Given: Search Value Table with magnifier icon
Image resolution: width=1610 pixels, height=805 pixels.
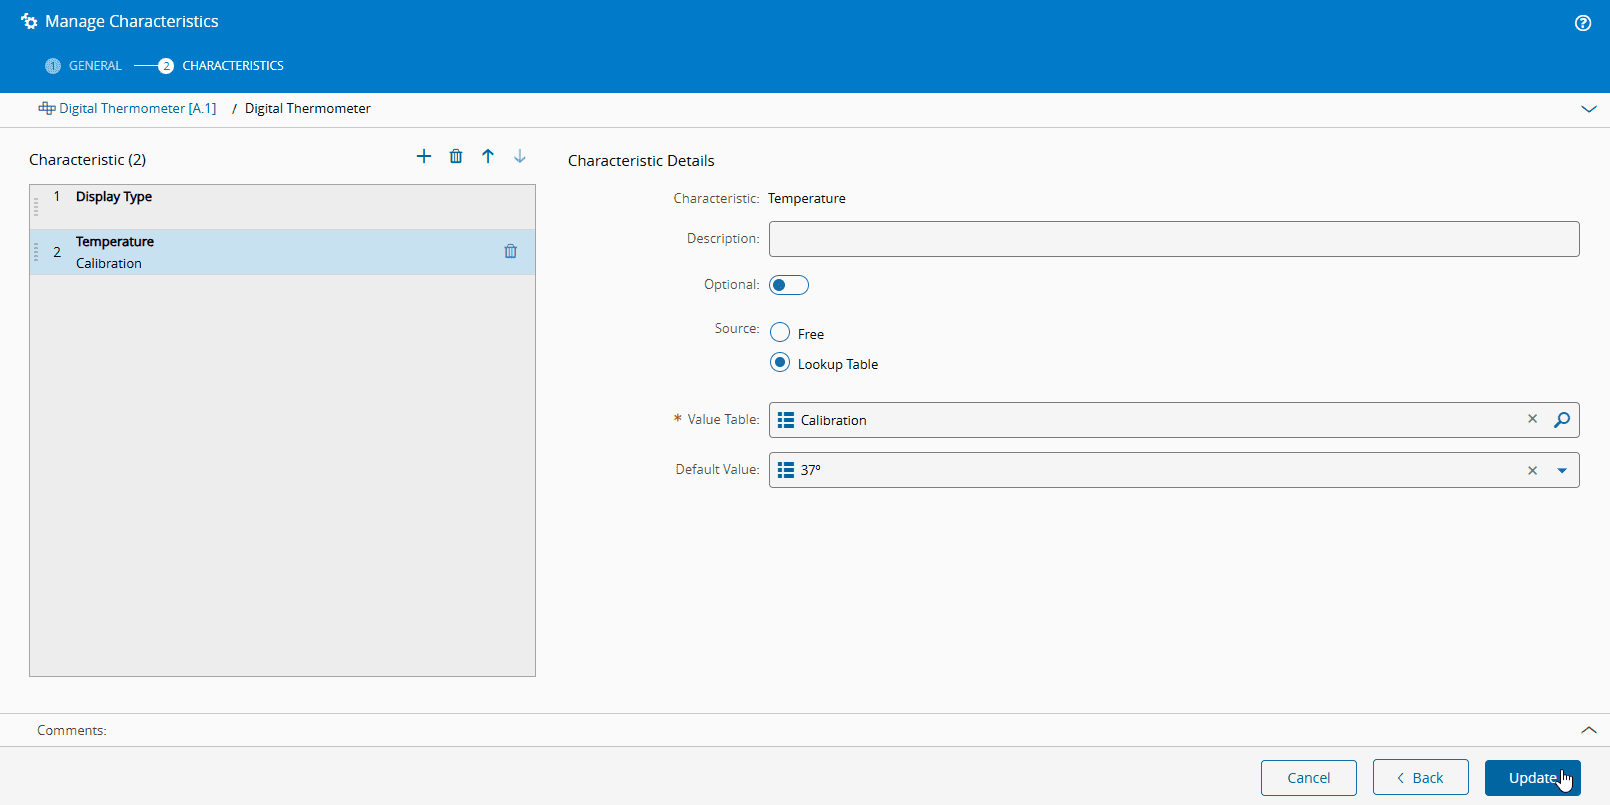Looking at the screenshot, I should (1562, 420).
